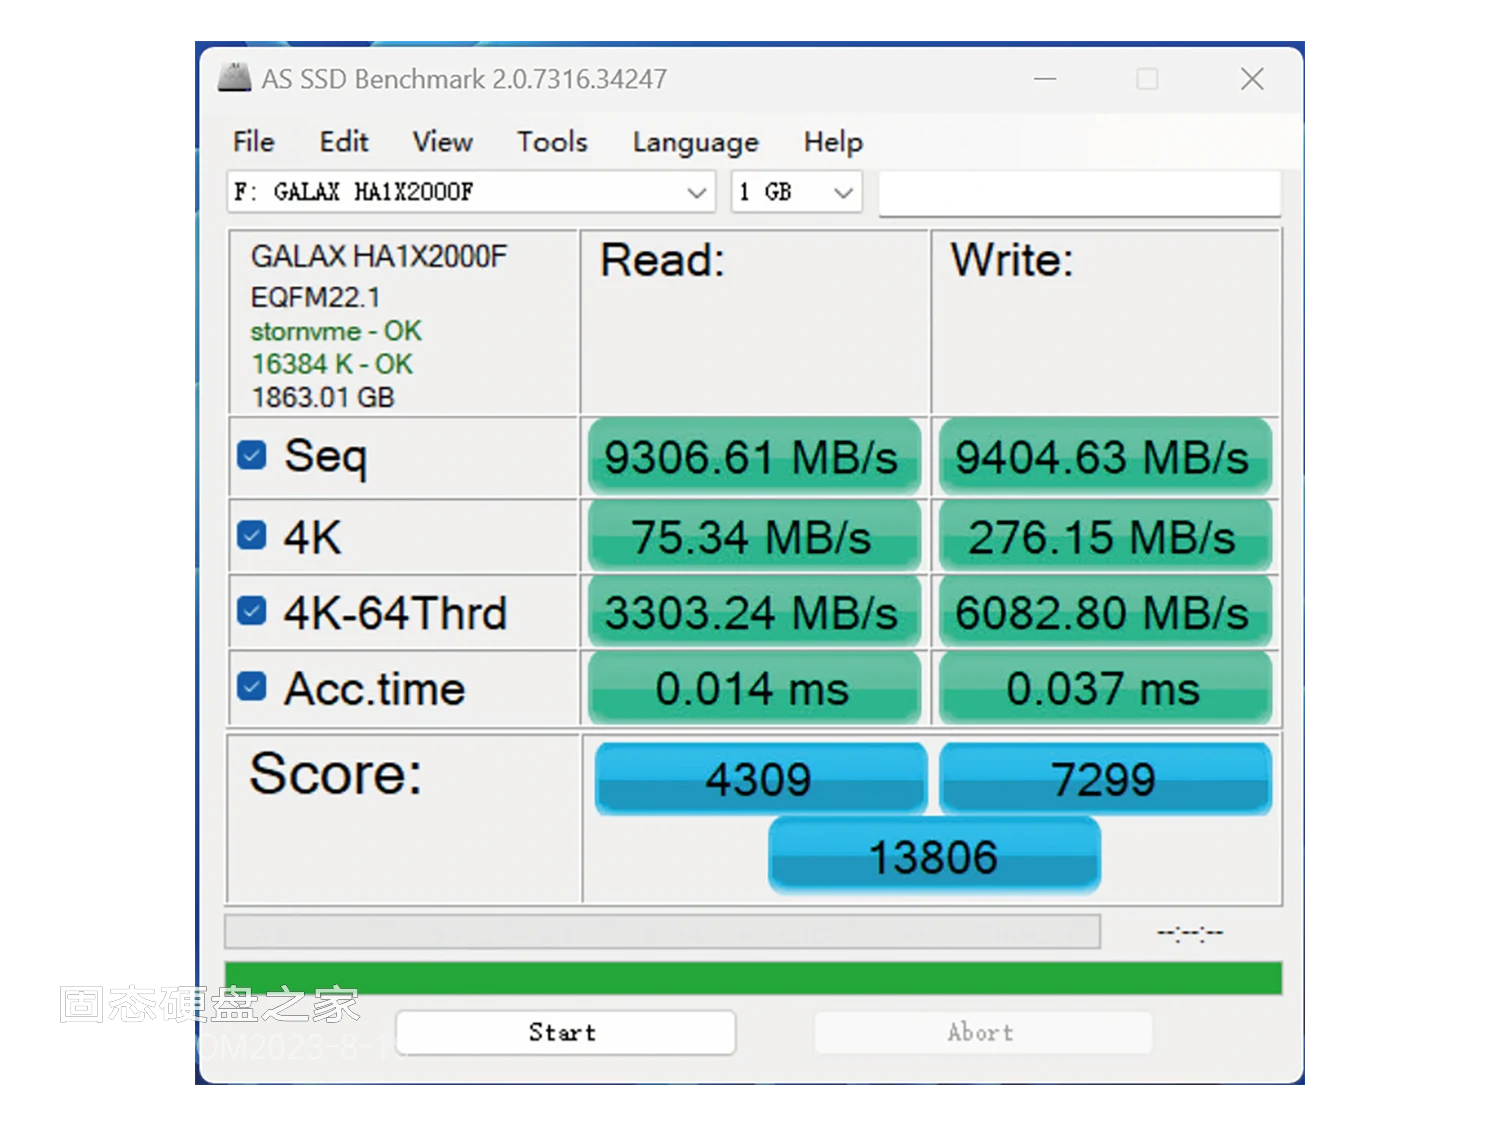
Task: Open the Edit menu
Action: tap(344, 142)
